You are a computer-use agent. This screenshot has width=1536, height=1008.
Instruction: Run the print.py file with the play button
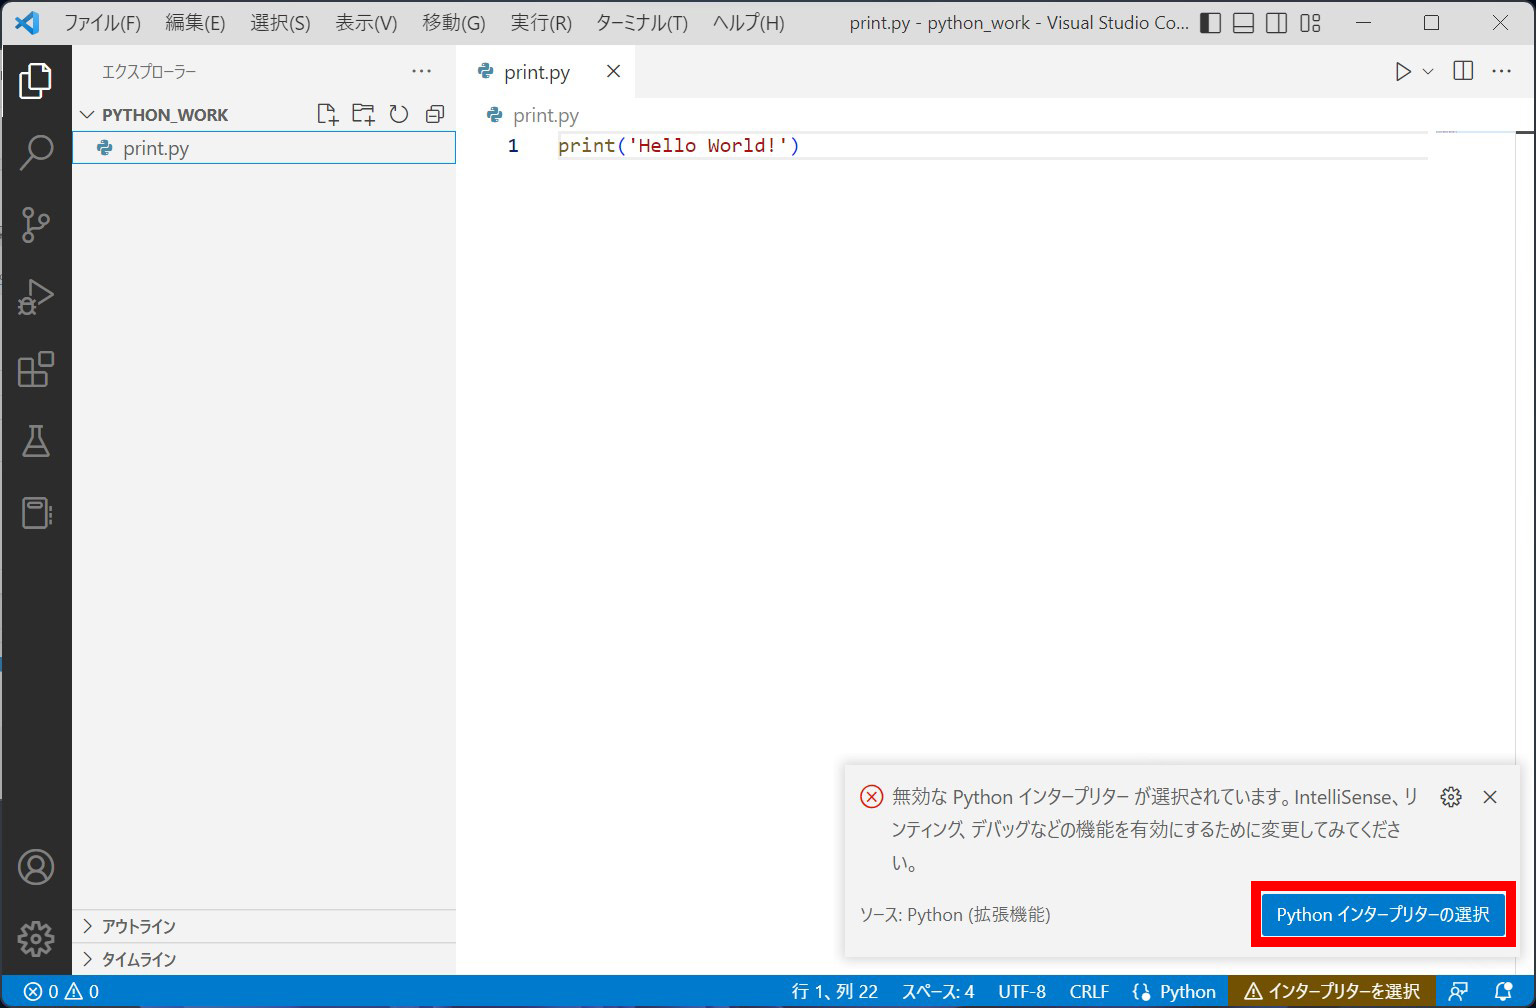tap(1402, 71)
